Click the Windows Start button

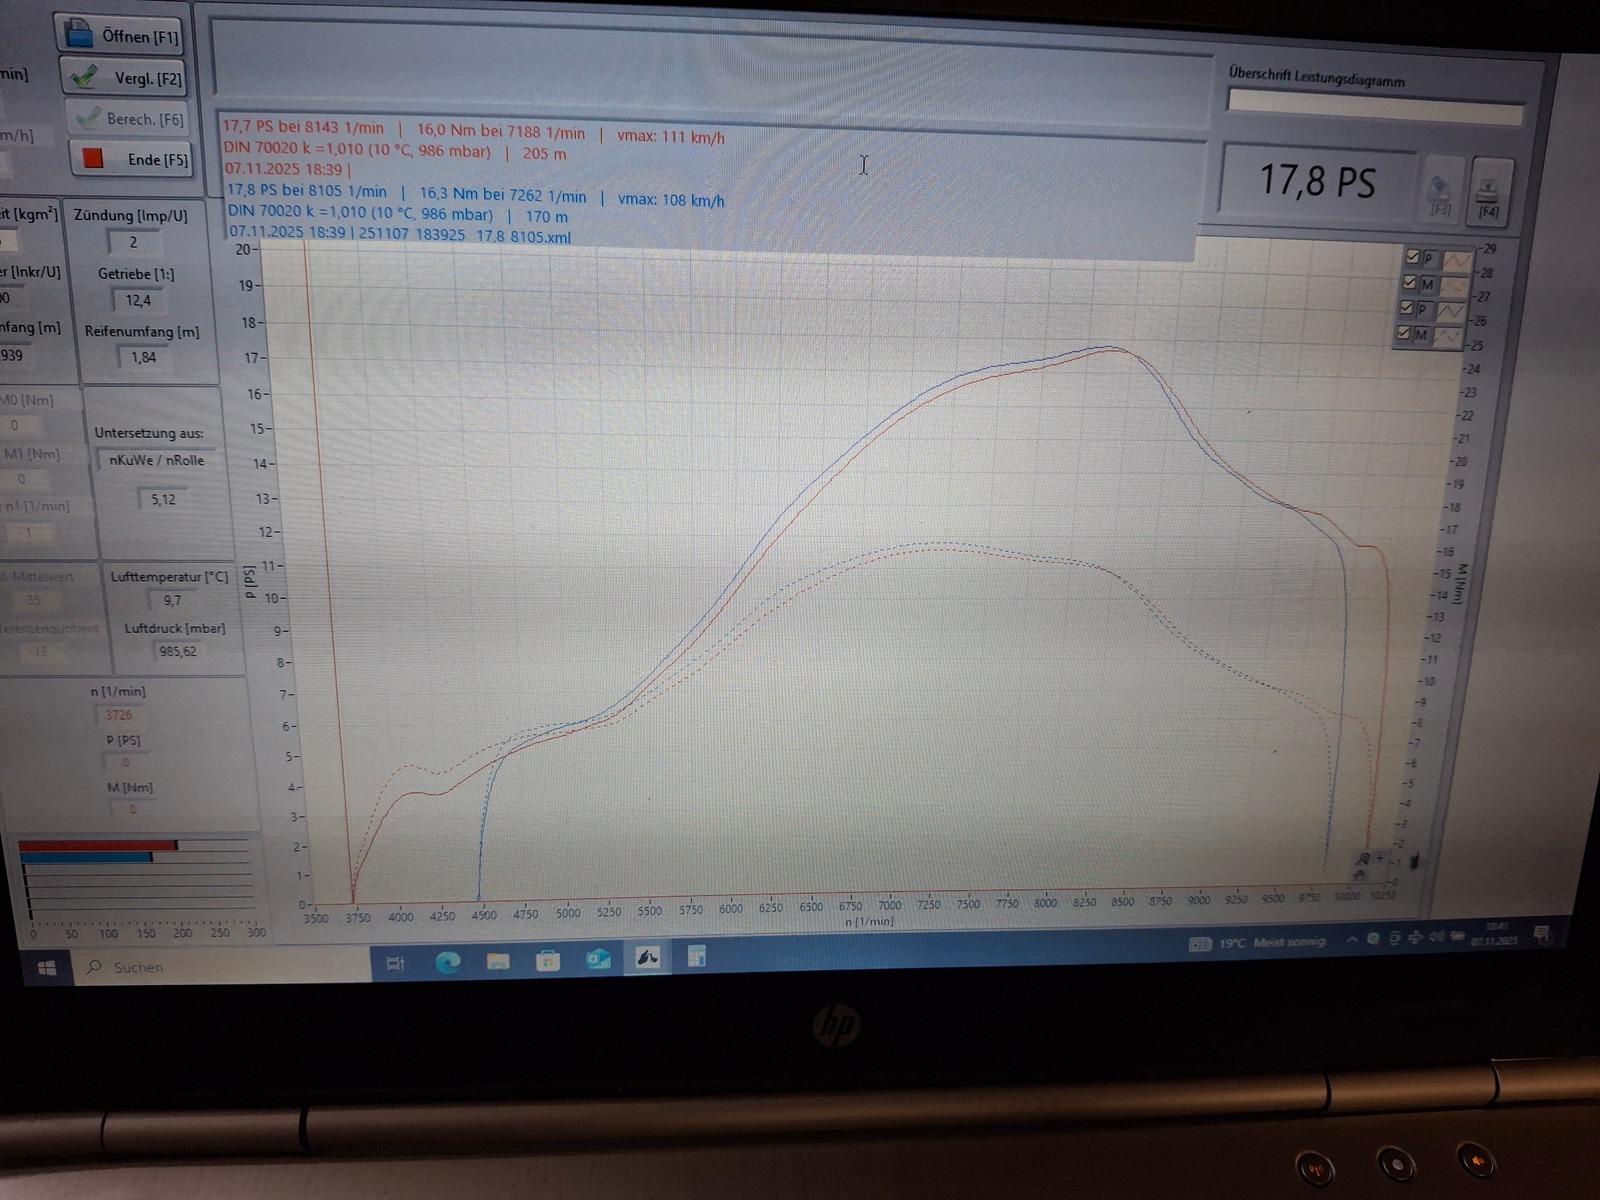point(46,968)
